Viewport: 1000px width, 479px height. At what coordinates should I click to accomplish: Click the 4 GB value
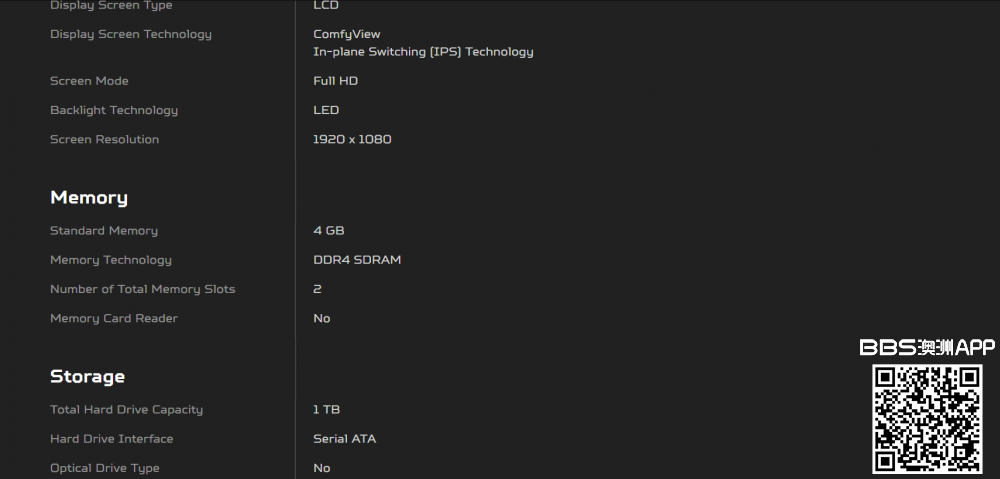[x=329, y=231]
